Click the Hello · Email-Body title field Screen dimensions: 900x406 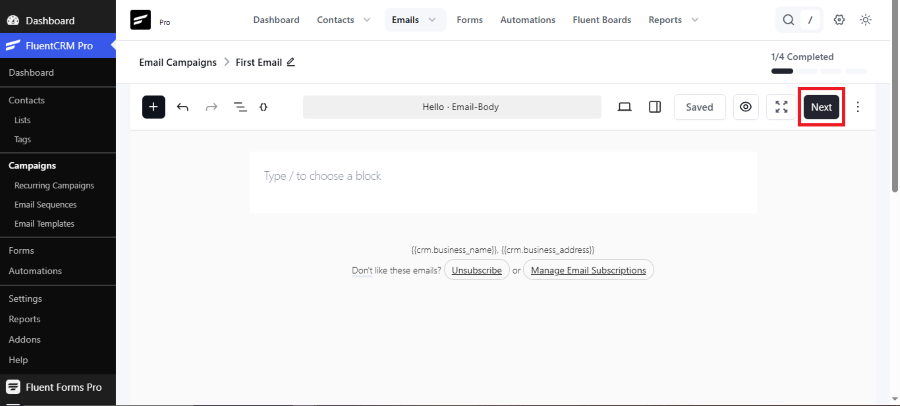pyautogui.click(x=452, y=107)
